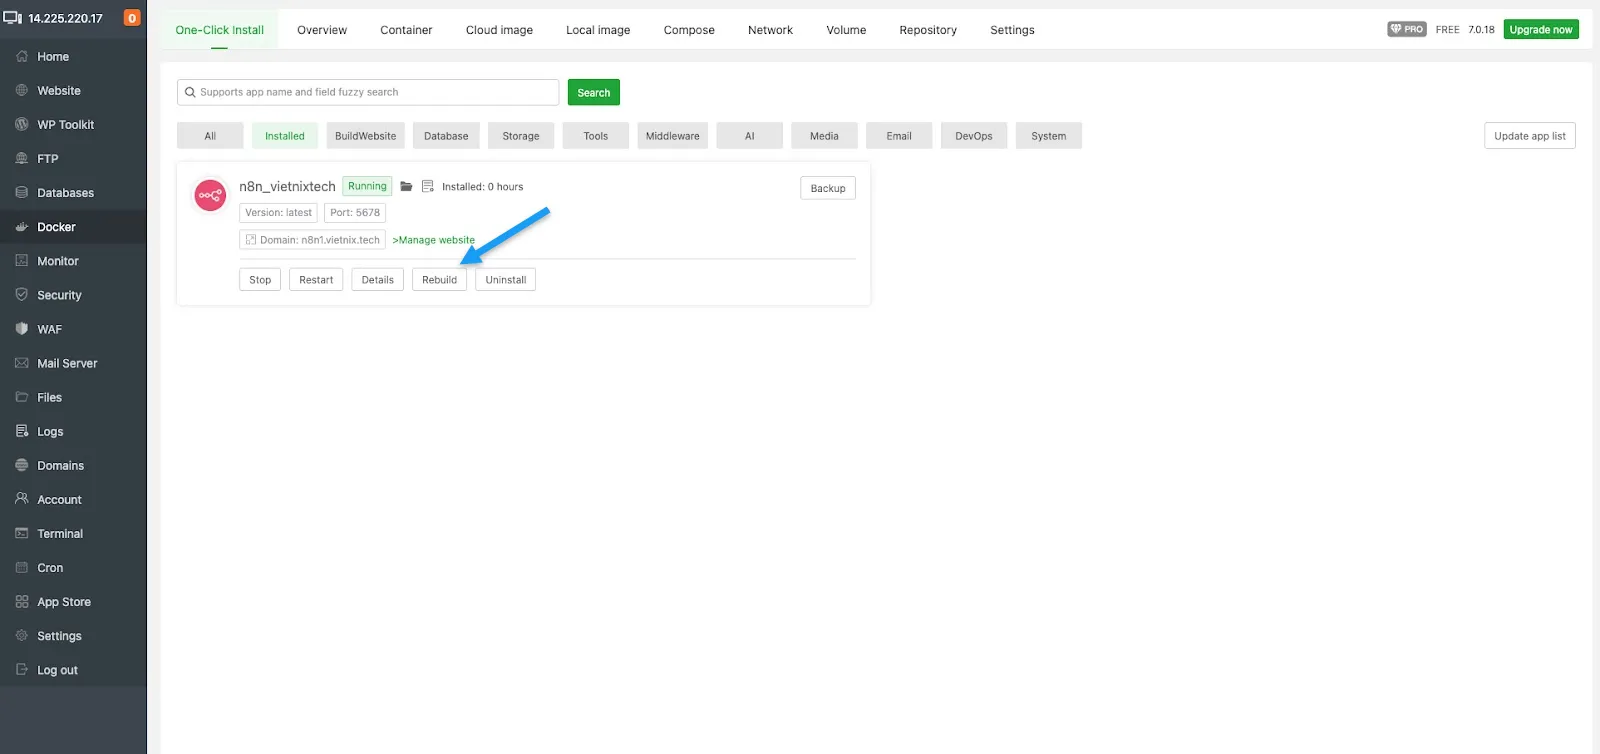Open the Home sidebar icon
1600x754 pixels.
(x=22, y=57)
